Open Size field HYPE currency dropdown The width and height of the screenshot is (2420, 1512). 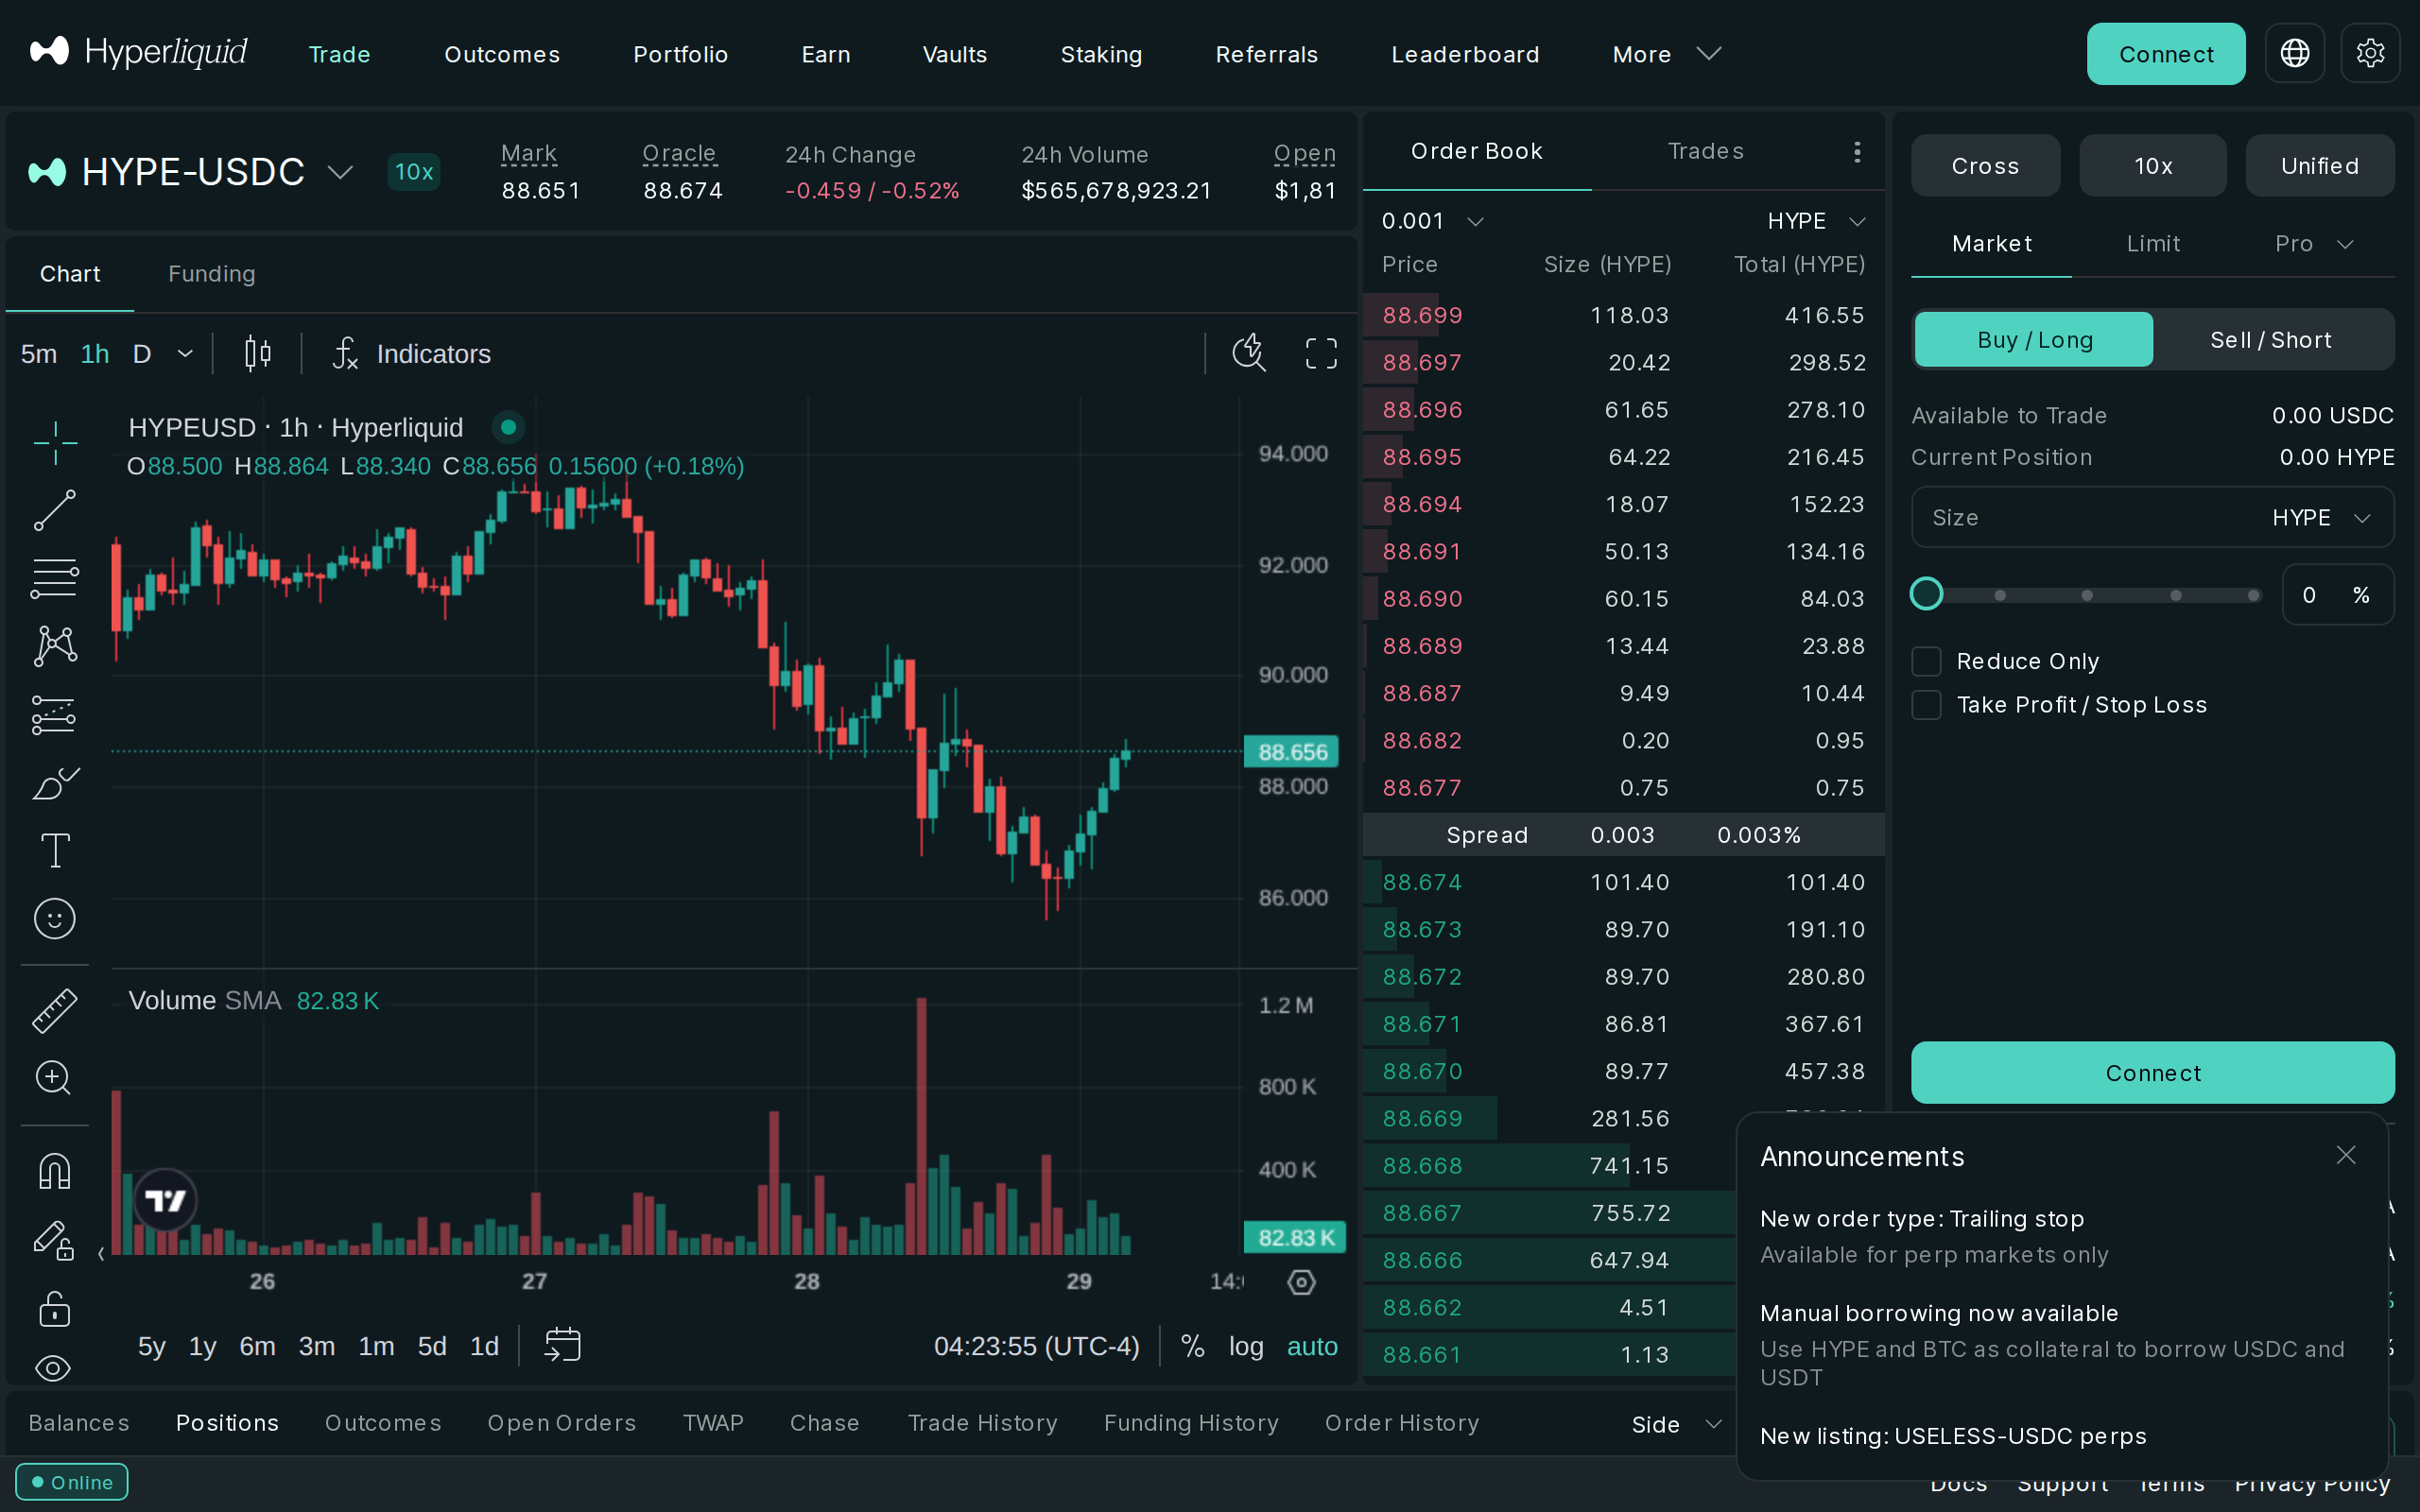coord(2321,518)
